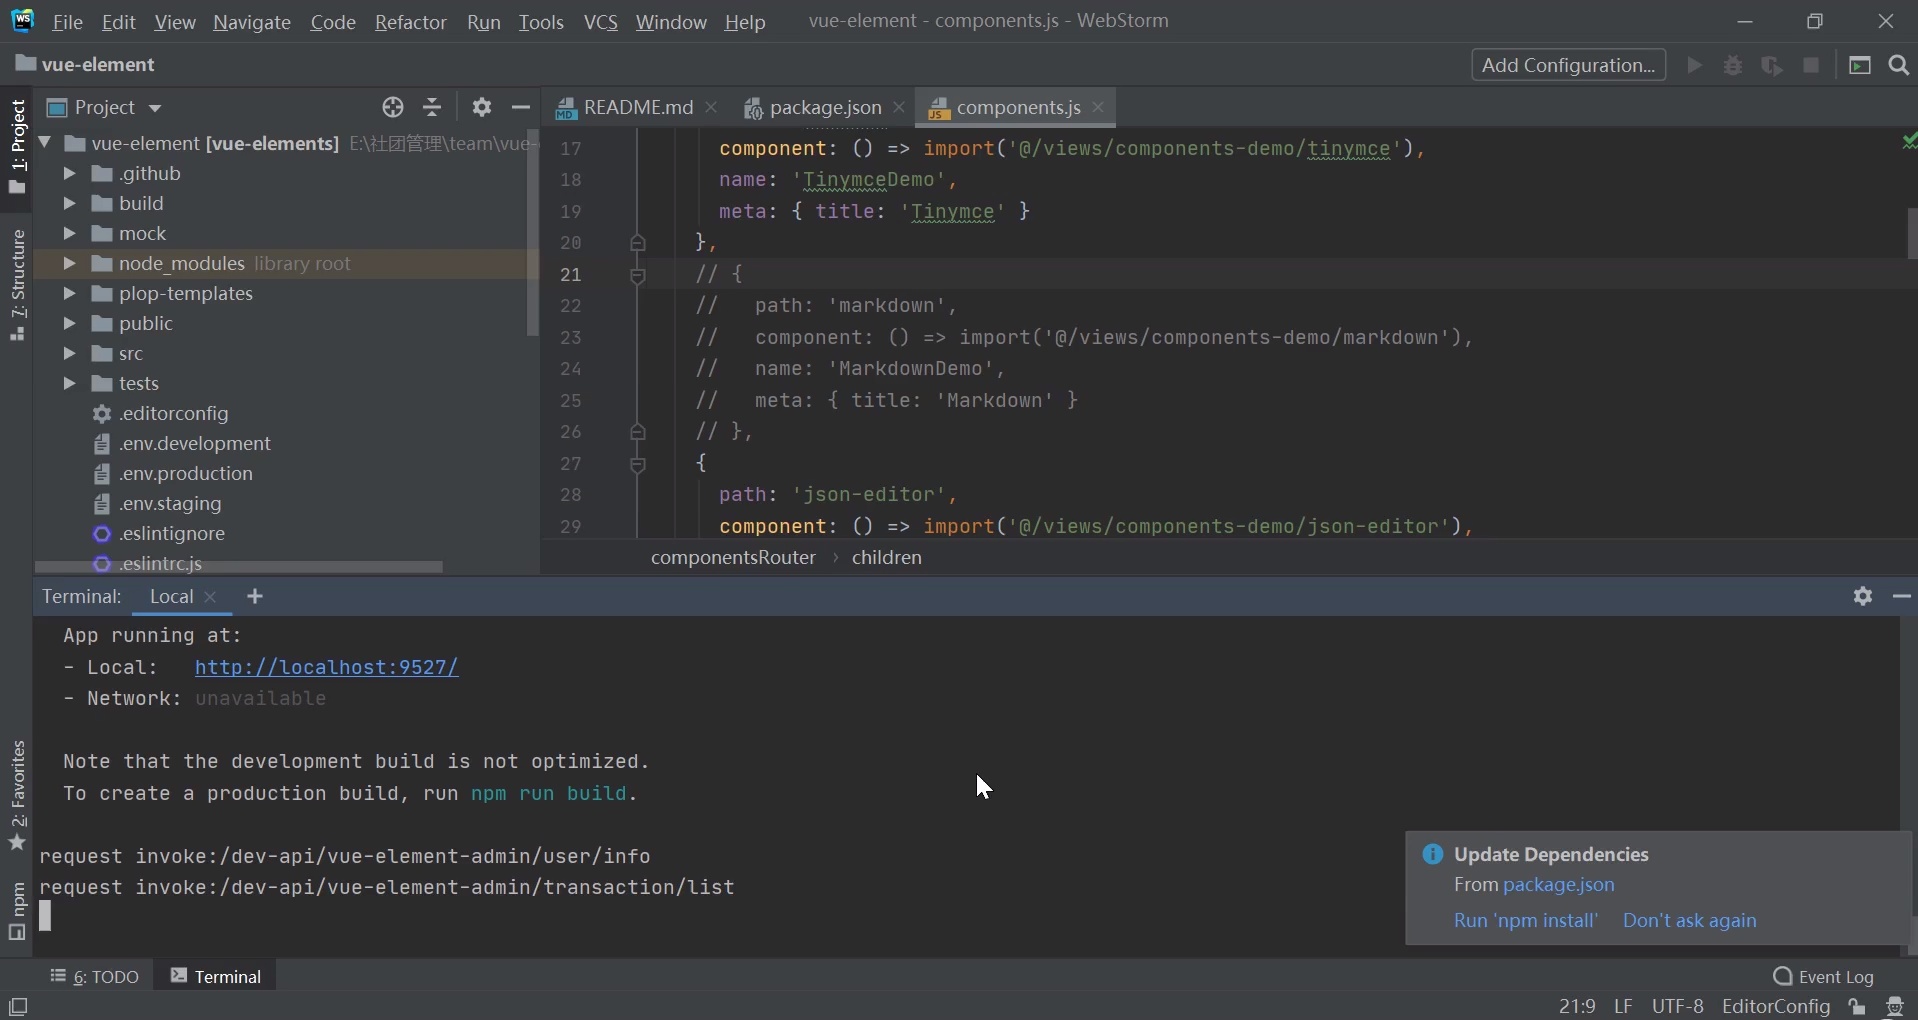The image size is (1918, 1020).
Task: Open Search Everywhere with the magnifier icon
Action: (1897, 65)
